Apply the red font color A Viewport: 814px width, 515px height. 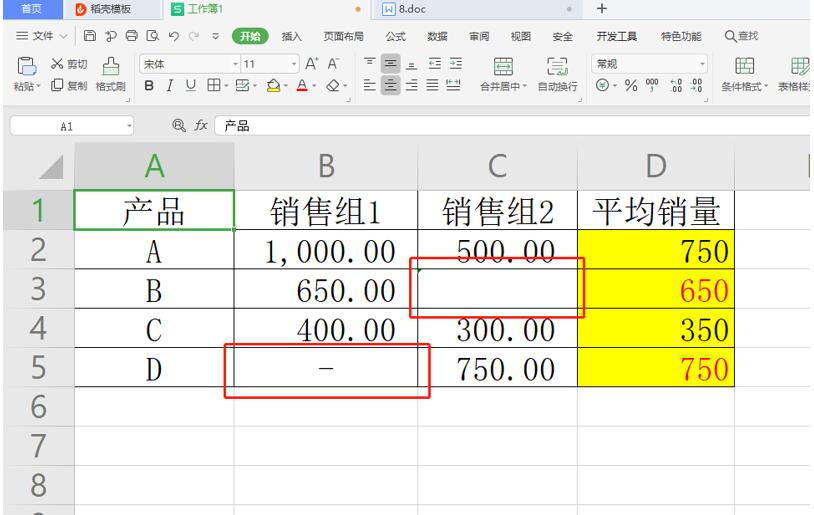point(302,85)
